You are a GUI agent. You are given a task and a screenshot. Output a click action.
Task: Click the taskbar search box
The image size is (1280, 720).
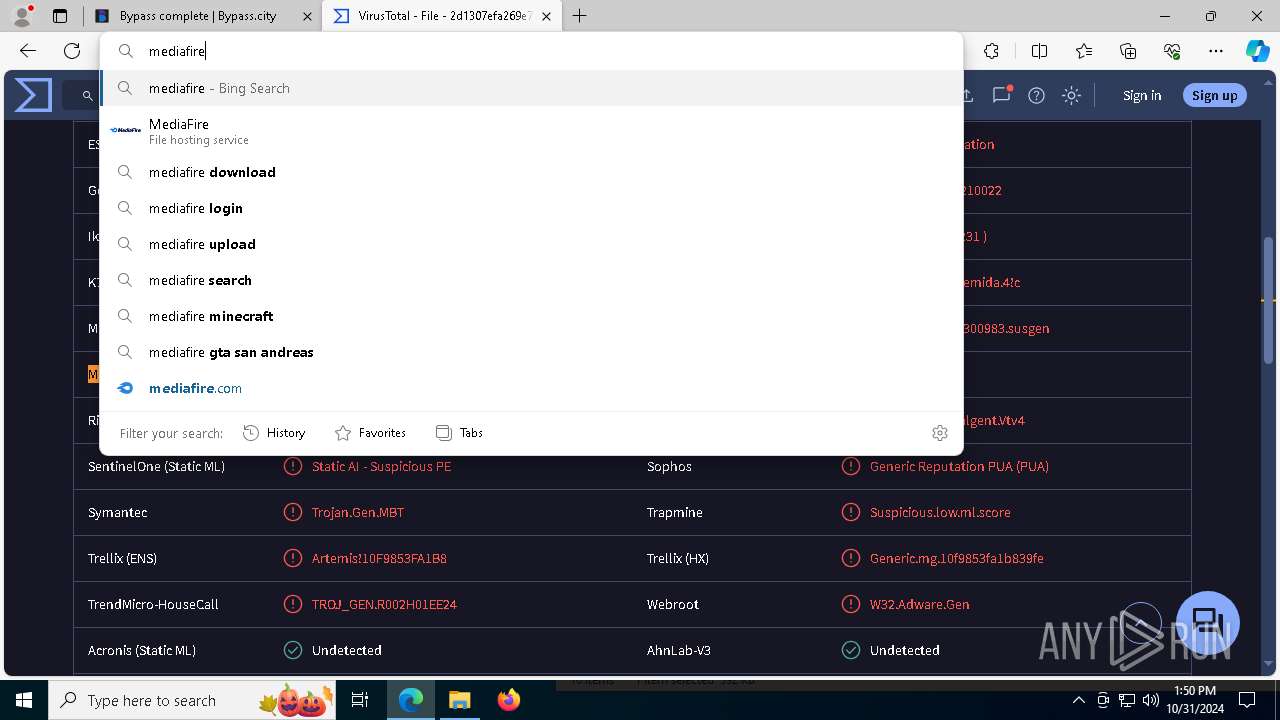click(x=192, y=700)
